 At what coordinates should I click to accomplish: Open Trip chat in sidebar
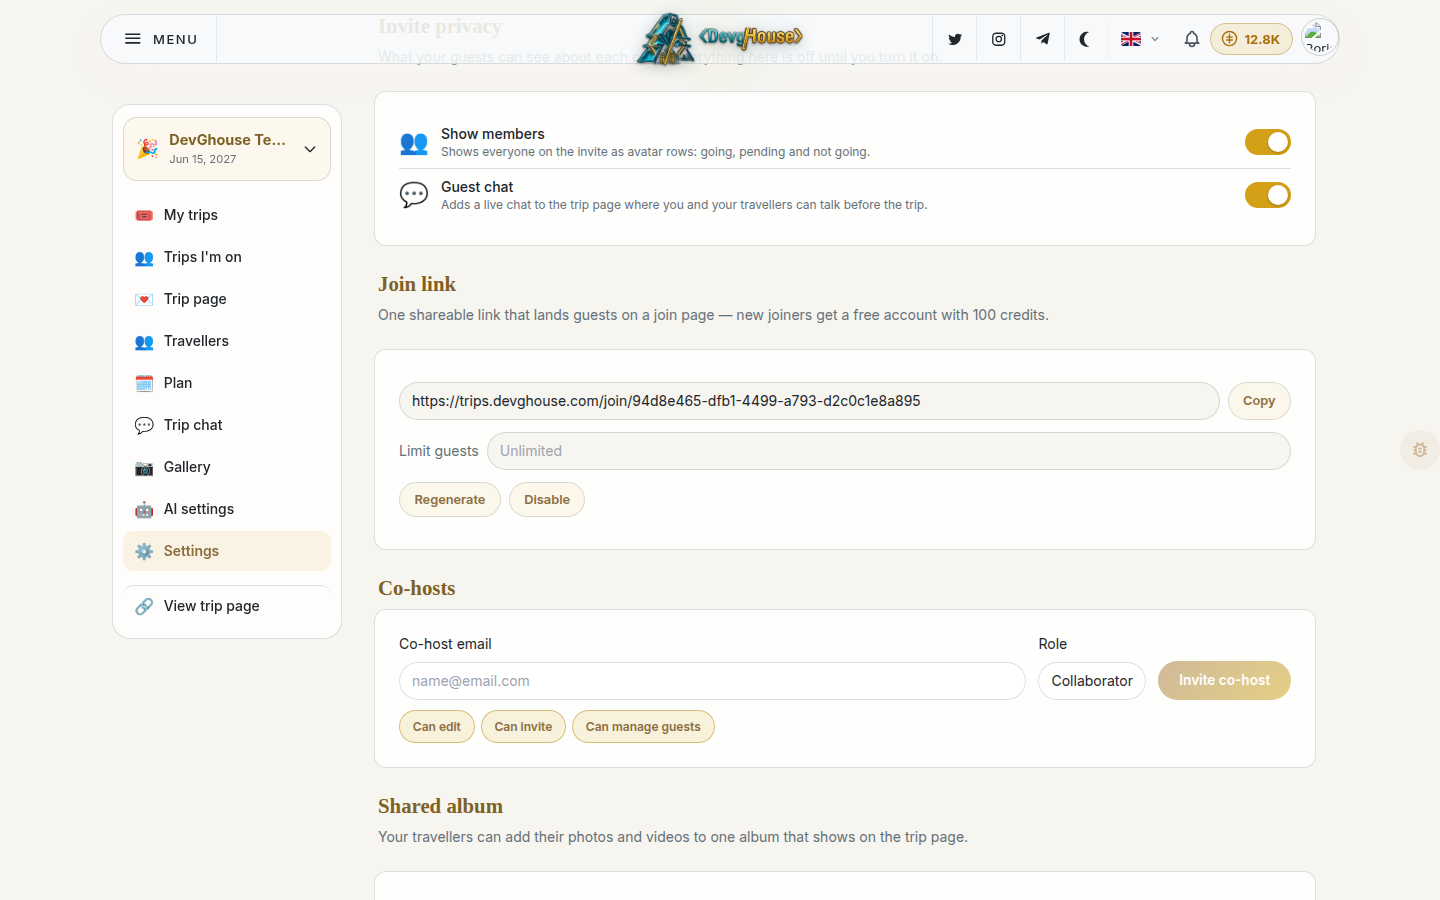coord(227,425)
